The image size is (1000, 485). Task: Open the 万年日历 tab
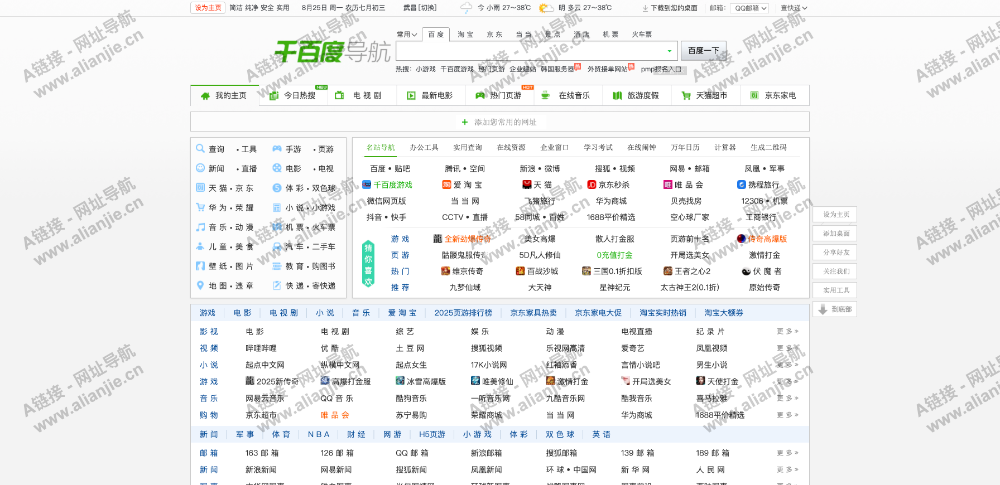(685, 147)
